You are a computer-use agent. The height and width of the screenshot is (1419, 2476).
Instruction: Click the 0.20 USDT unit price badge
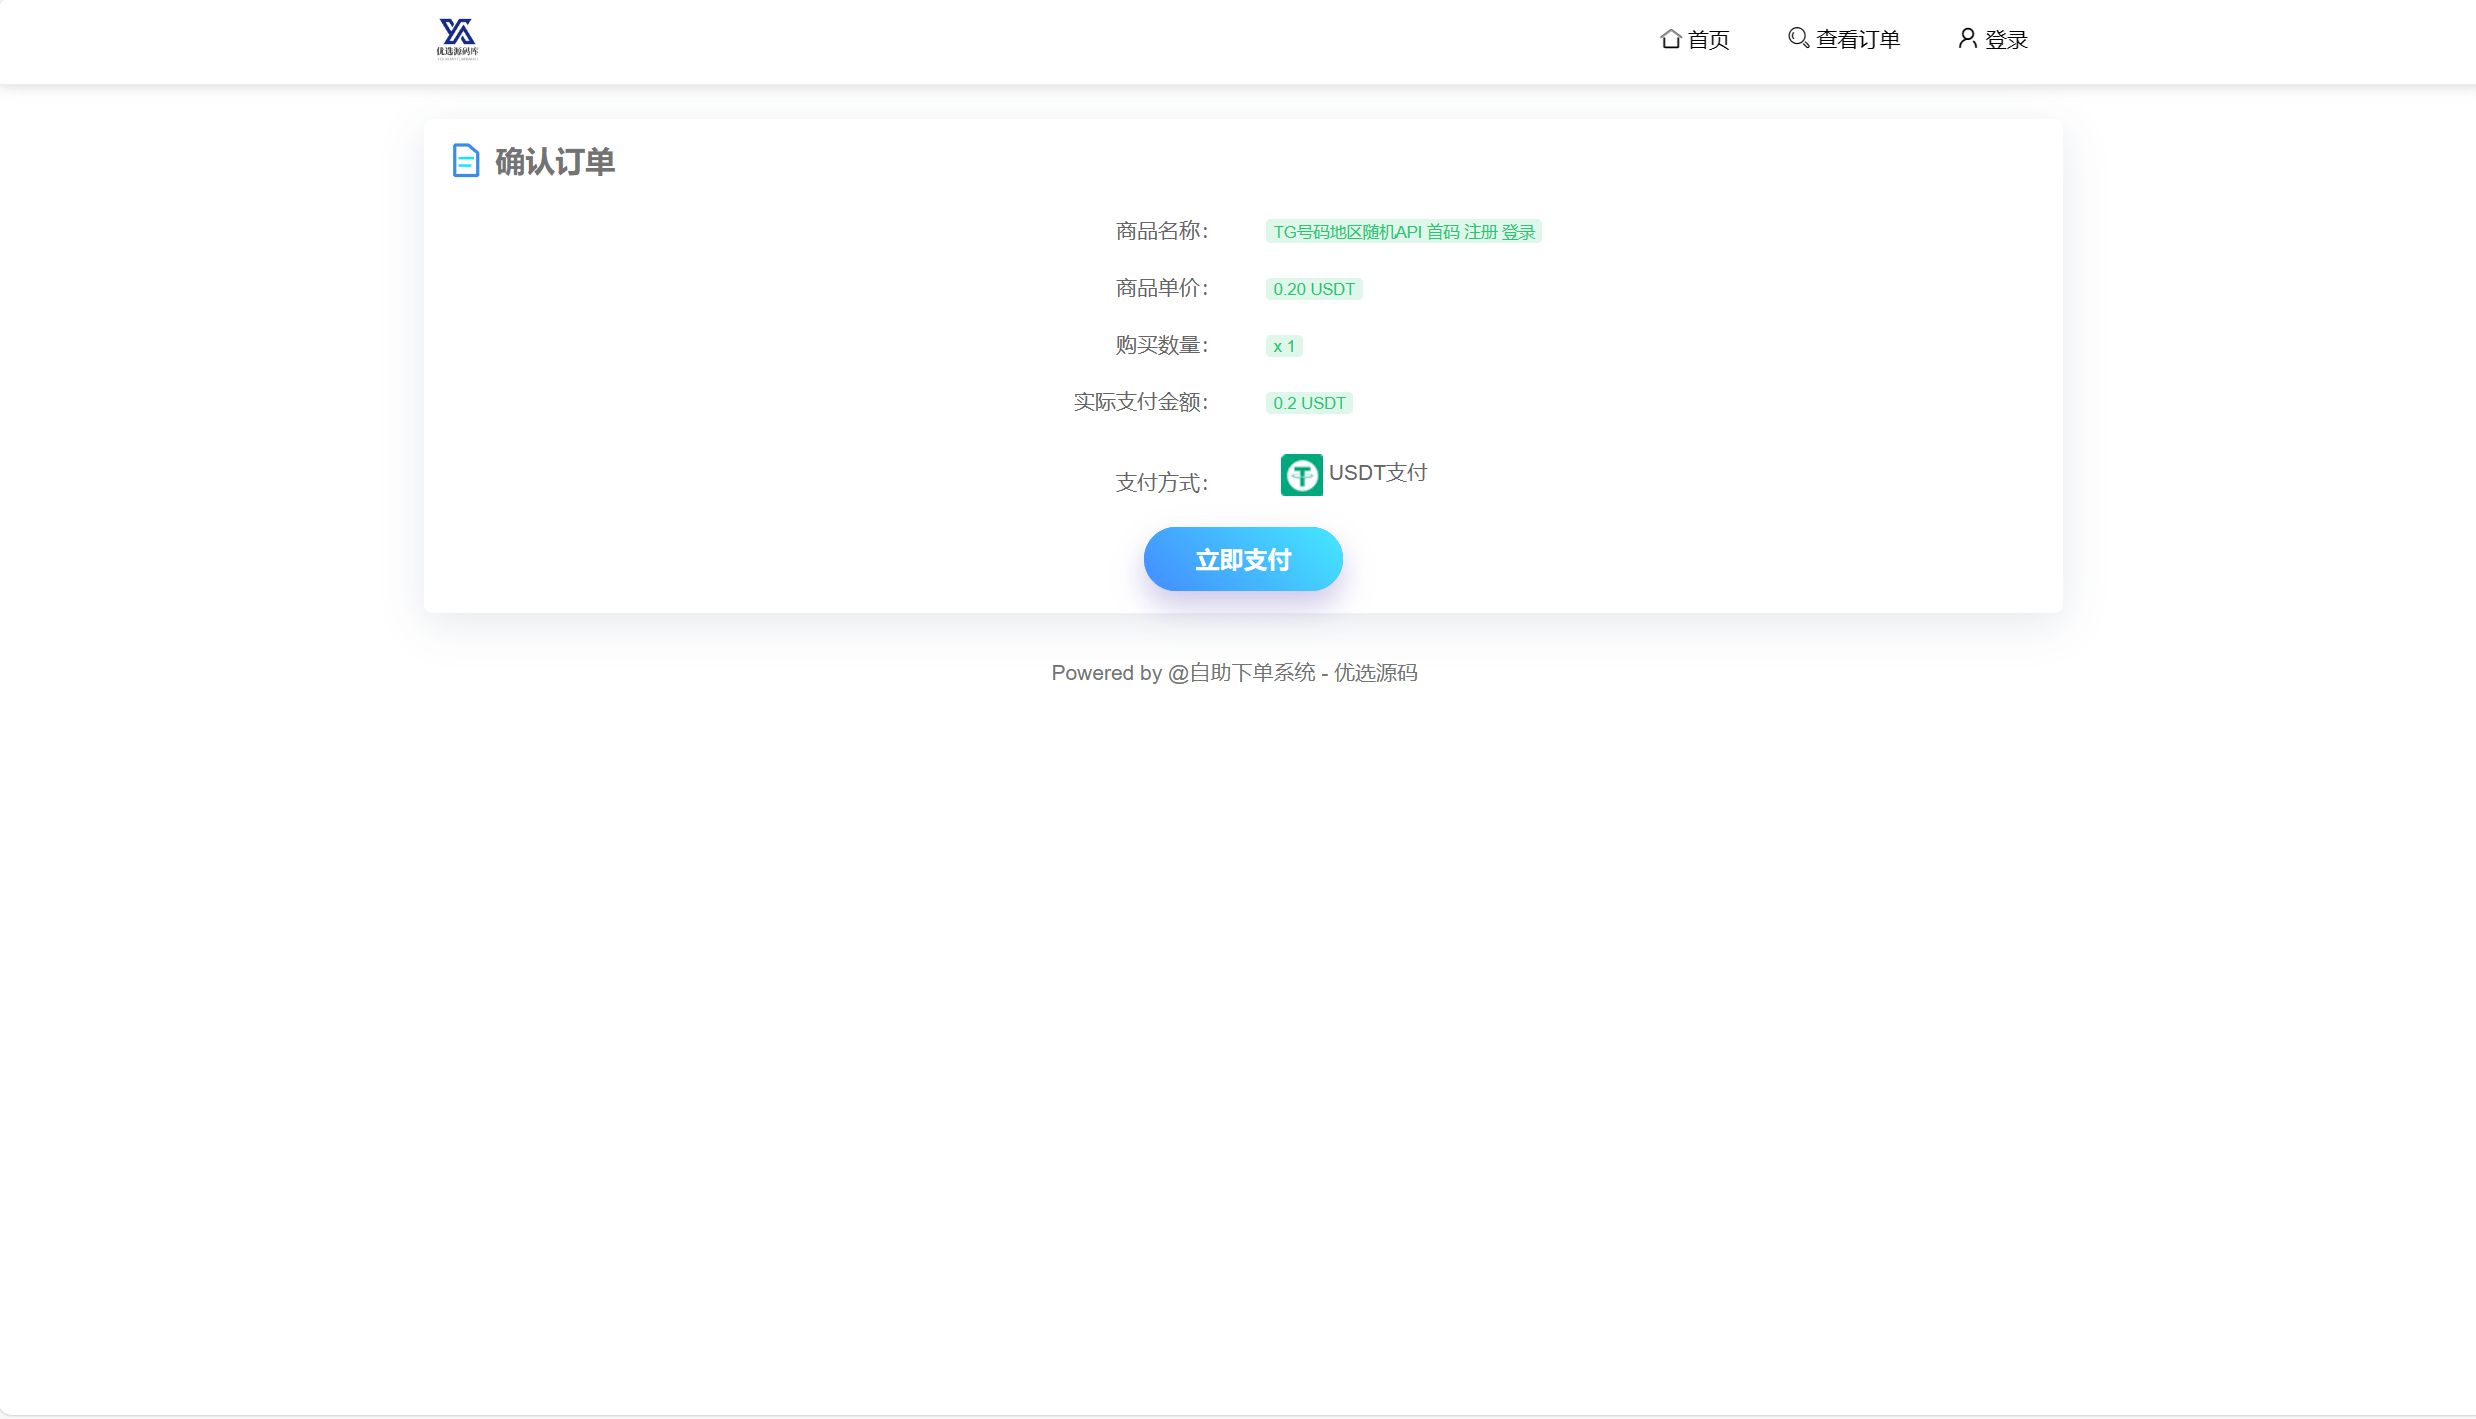point(1313,289)
